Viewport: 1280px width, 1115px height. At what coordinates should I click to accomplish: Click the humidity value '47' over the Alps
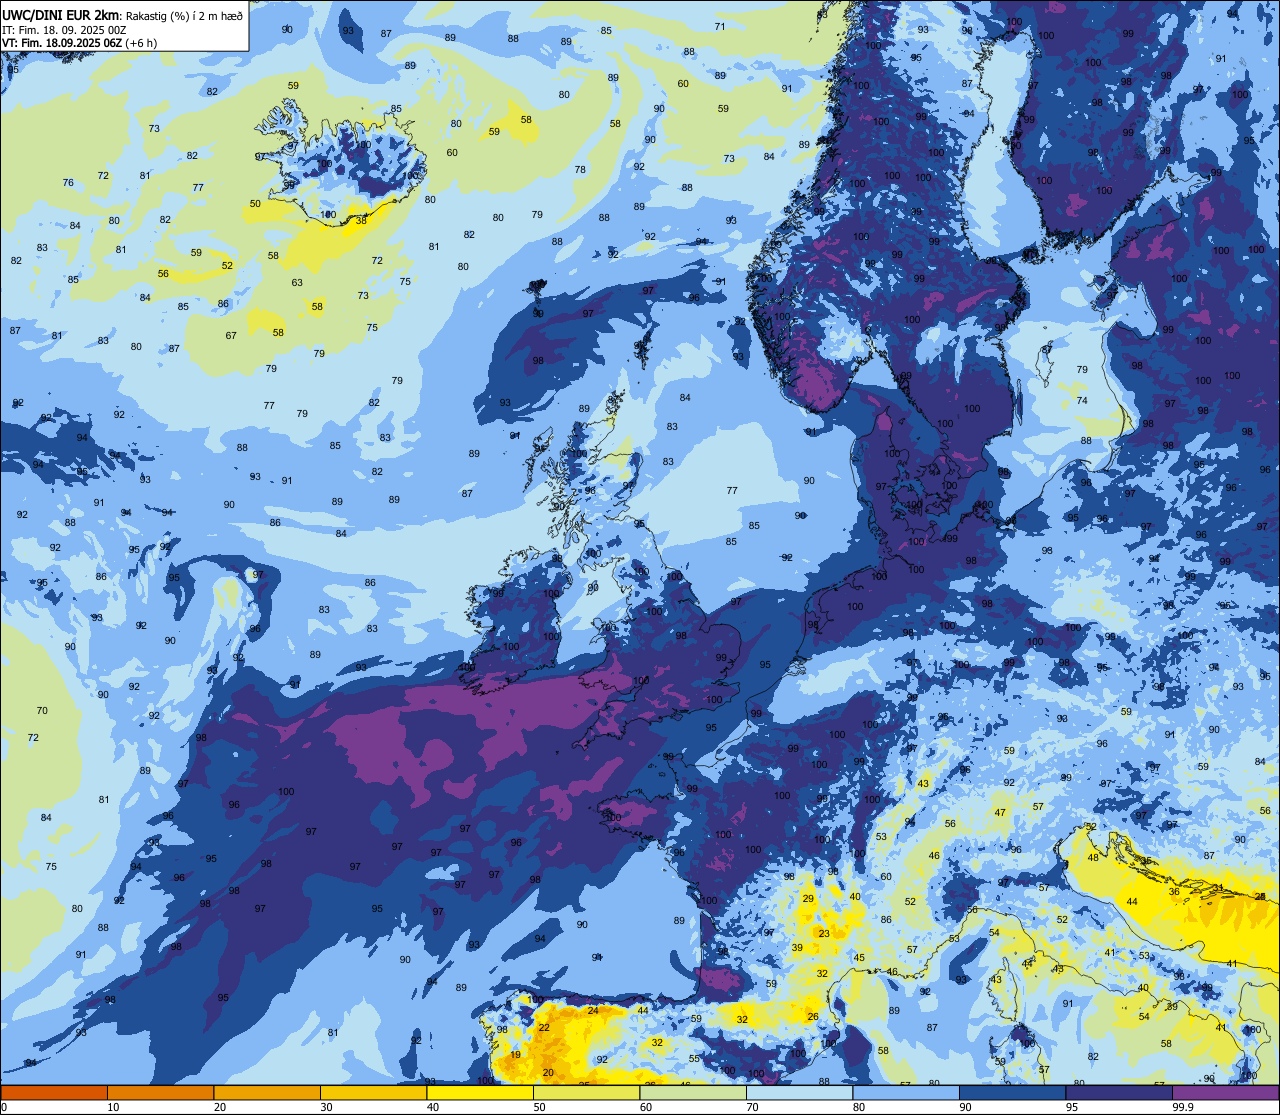click(x=1000, y=812)
